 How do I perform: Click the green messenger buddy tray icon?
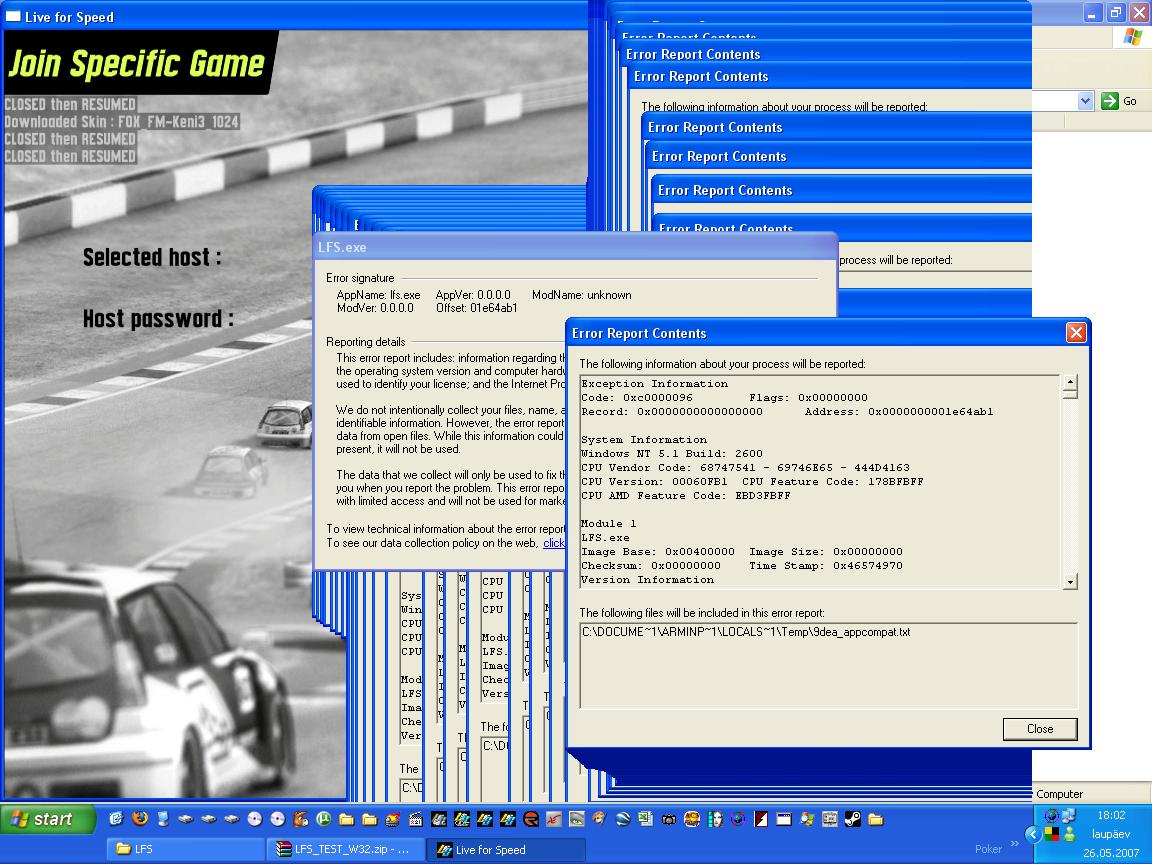(1069, 834)
